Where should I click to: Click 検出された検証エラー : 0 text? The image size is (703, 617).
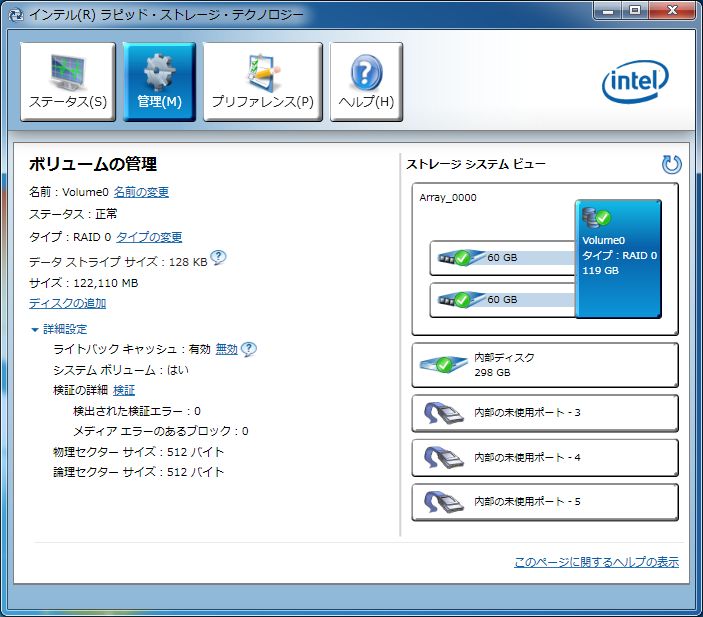pyautogui.click(x=137, y=411)
